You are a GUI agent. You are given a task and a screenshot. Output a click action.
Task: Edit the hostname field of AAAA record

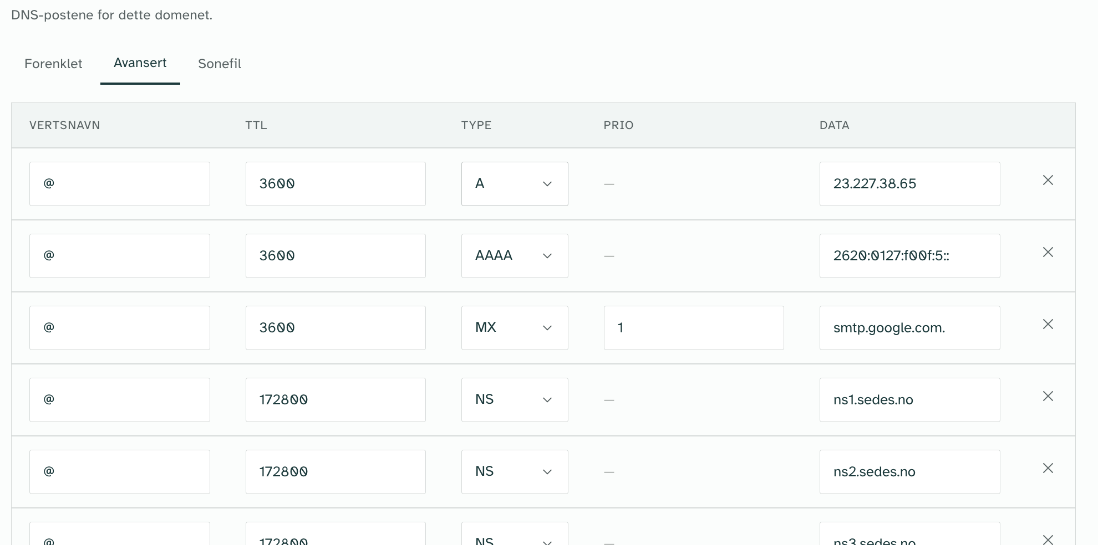[119, 256]
